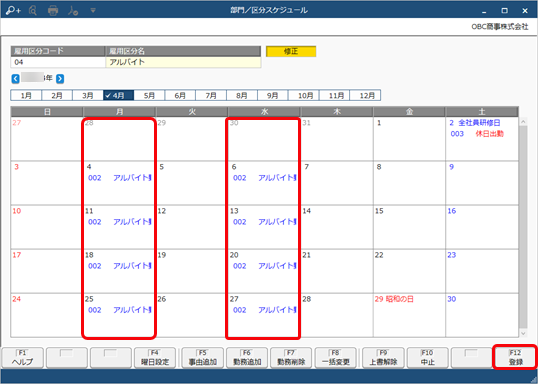Click the F9 上書解除 button
The height and width of the screenshot is (384, 538).
383,358
